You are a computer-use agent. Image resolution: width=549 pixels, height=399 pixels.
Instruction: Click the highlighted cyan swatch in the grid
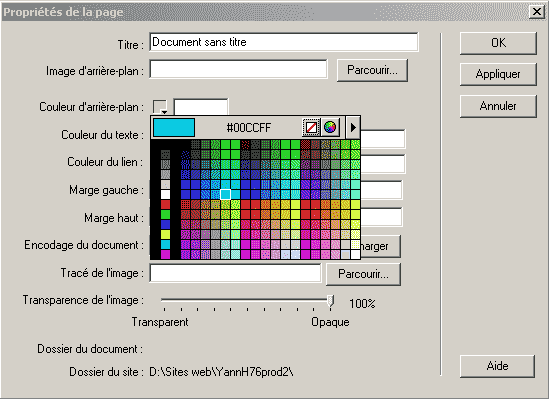(225, 194)
